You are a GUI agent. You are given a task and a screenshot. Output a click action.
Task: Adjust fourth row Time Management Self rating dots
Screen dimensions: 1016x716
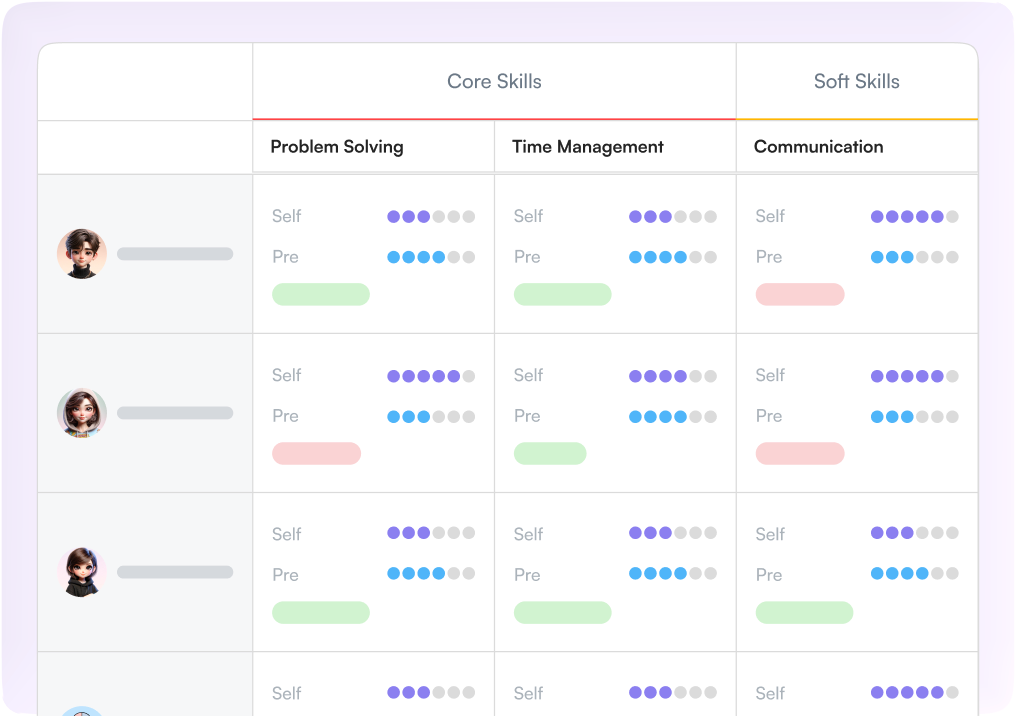coord(673,692)
